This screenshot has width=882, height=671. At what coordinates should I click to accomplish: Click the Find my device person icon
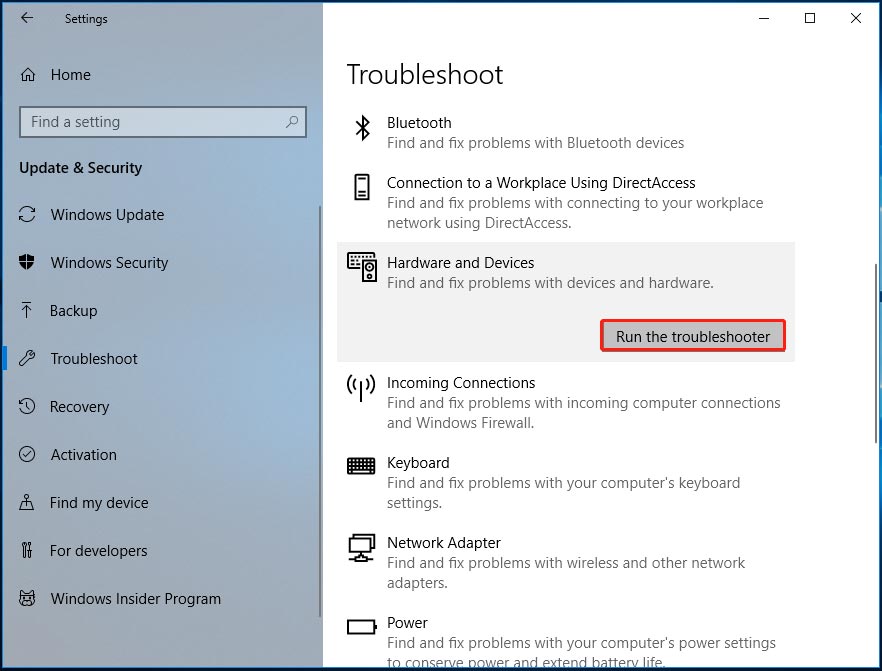(x=26, y=502)
